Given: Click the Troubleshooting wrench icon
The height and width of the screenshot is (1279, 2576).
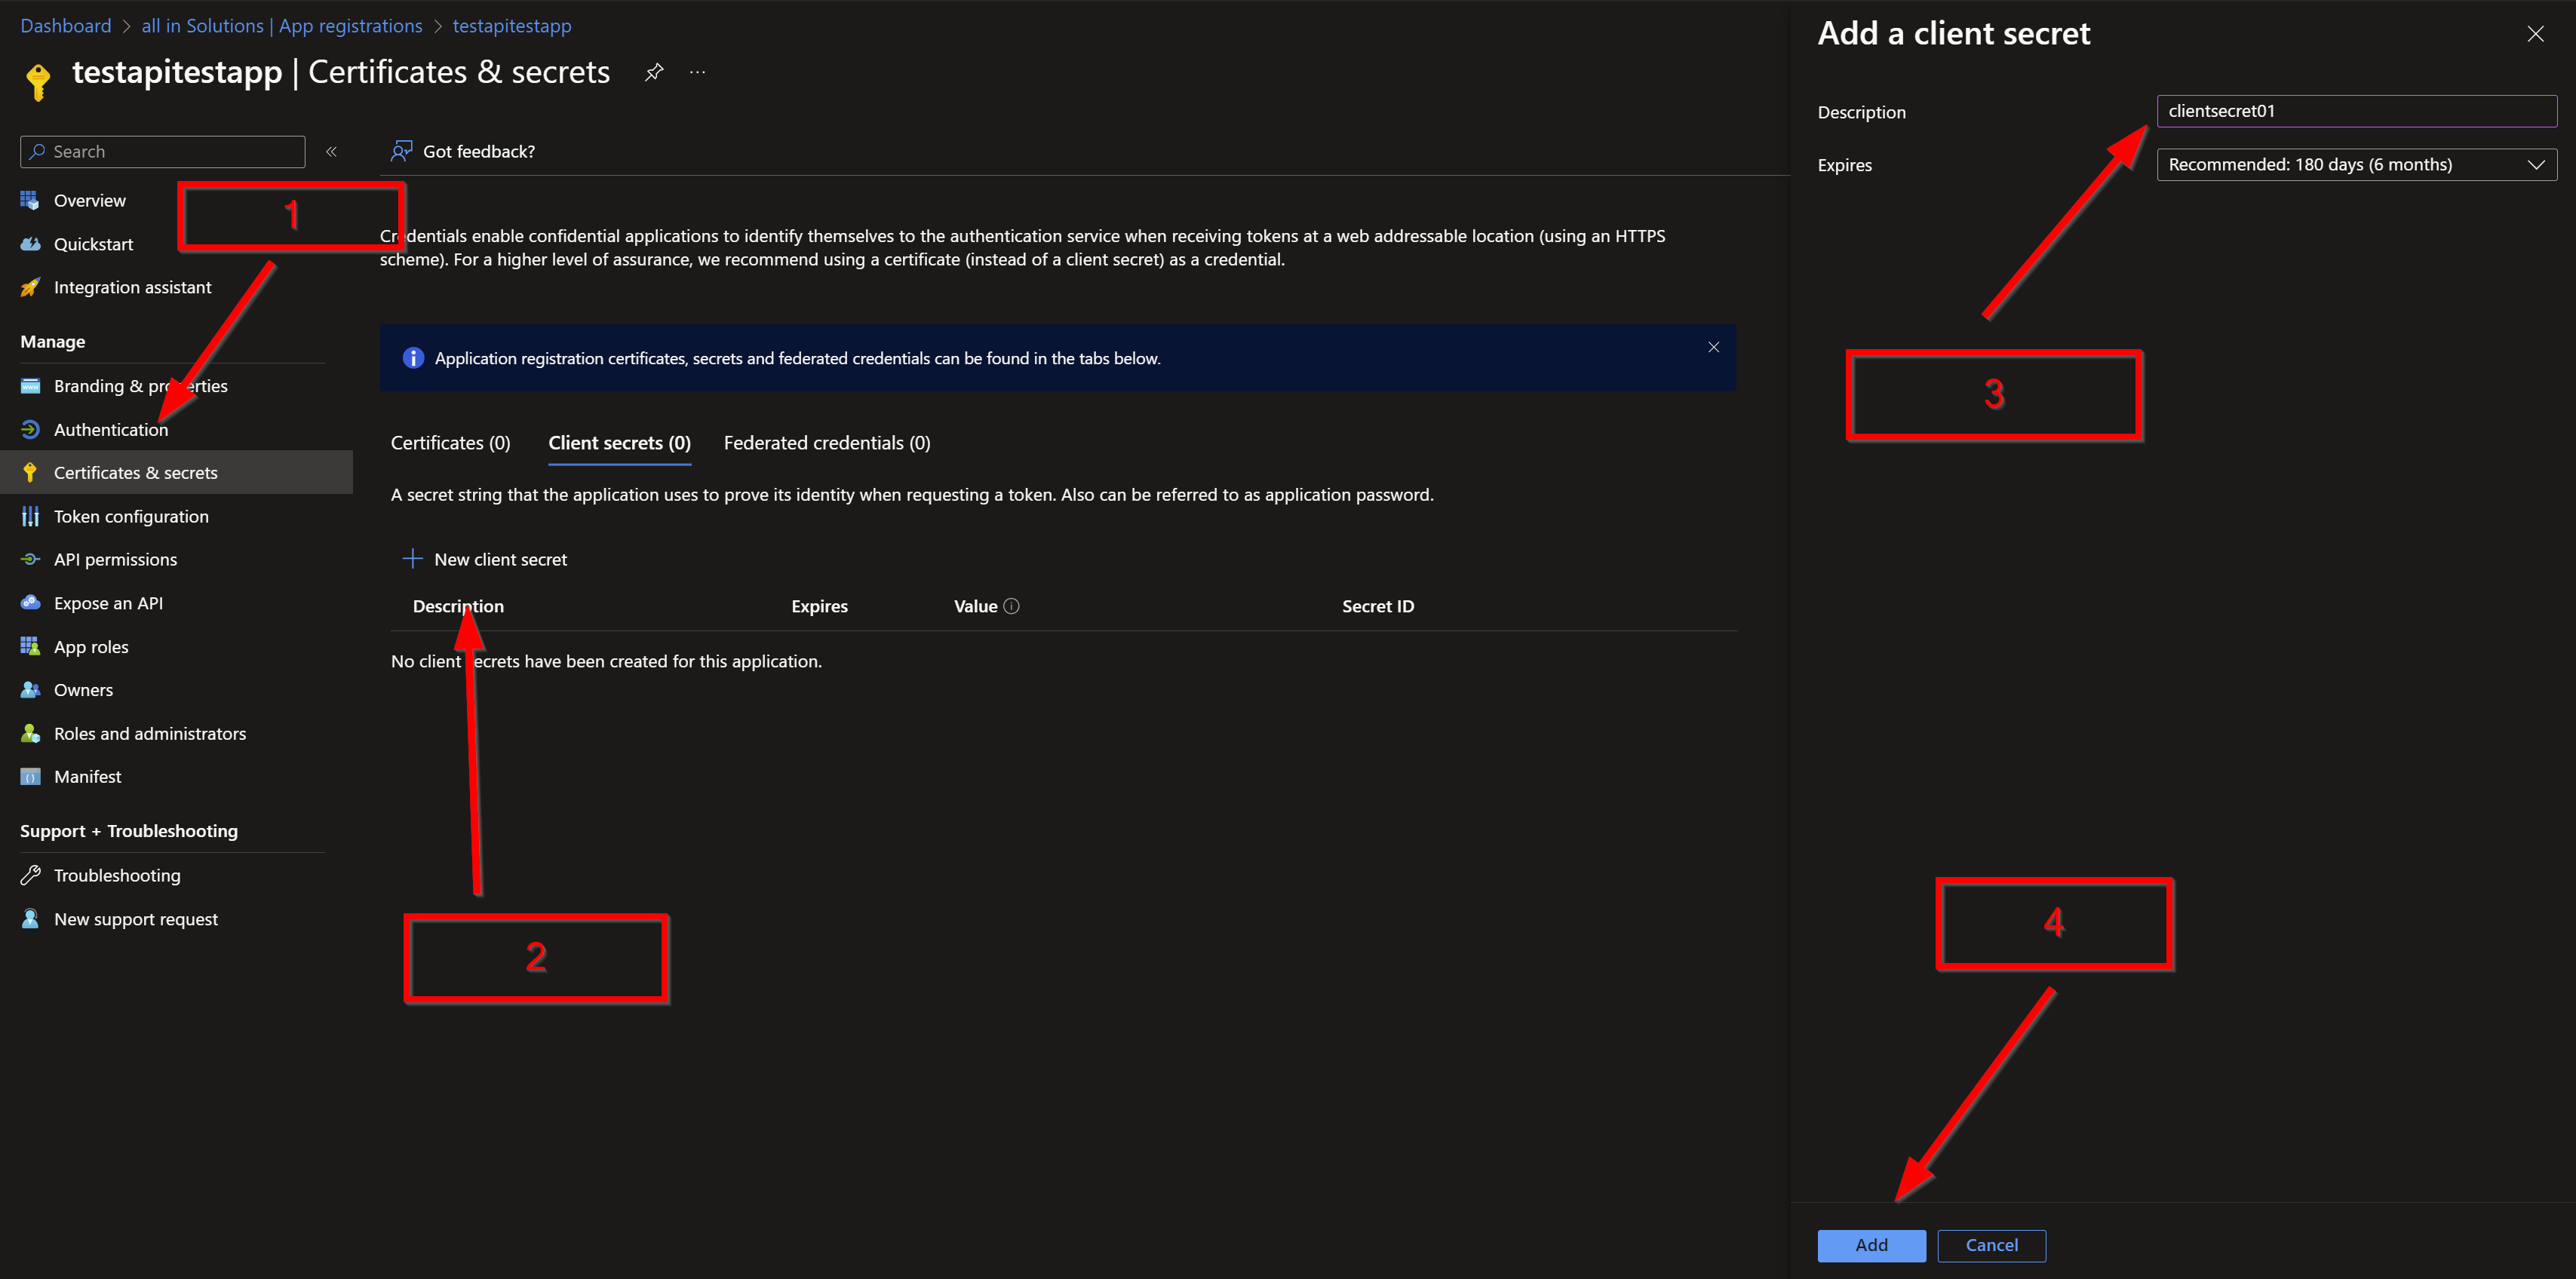Looking at the screenshot, I should point(30,875).
